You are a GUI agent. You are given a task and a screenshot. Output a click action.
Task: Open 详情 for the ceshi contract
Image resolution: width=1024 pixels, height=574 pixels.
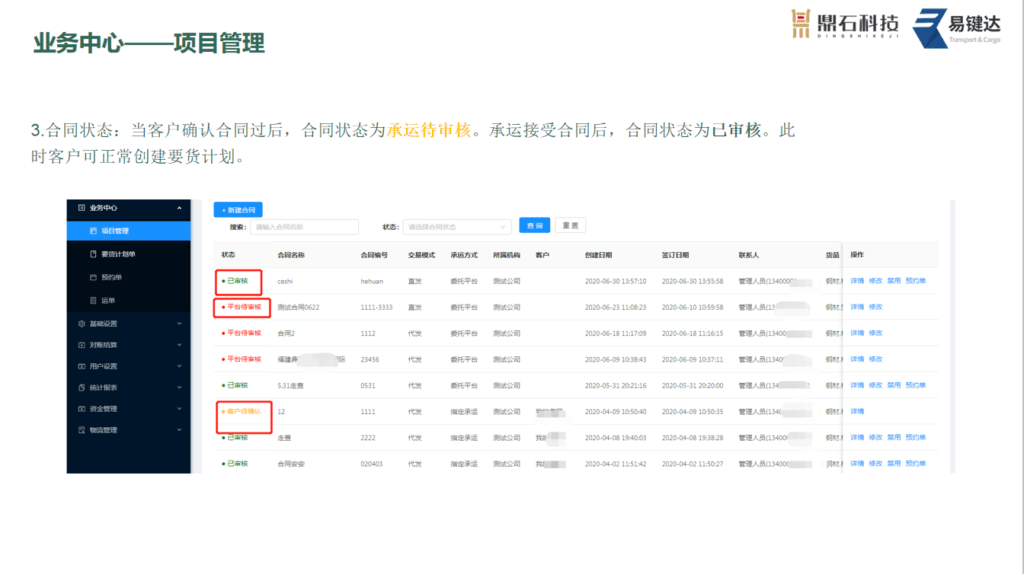point(857,281)
